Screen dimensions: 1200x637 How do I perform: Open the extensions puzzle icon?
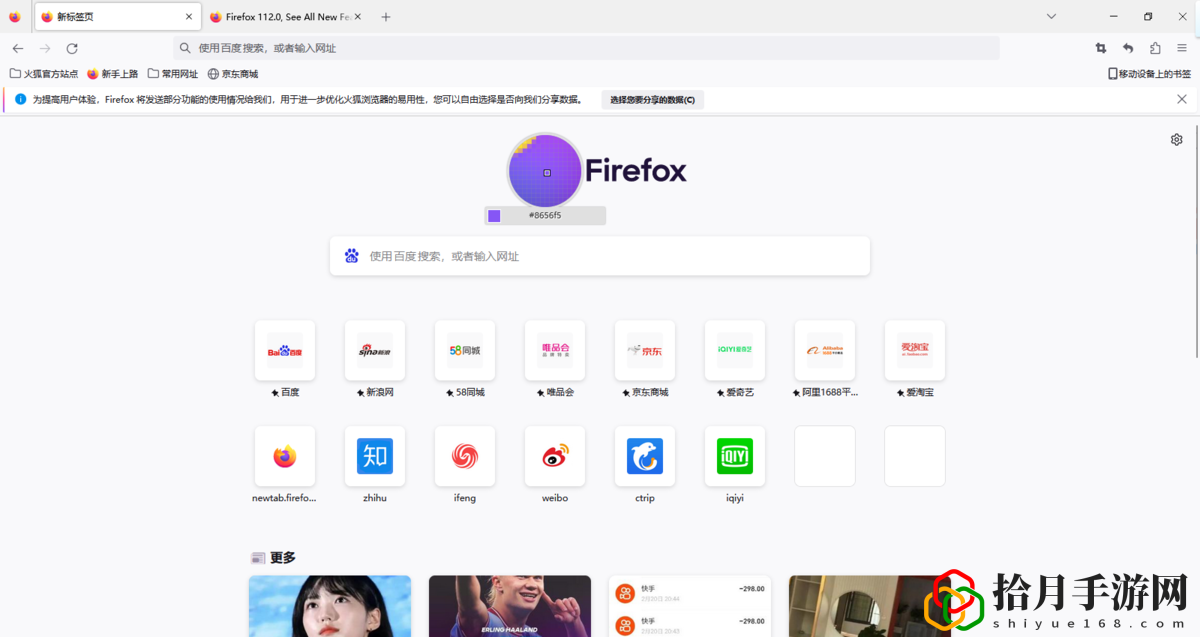(x=1155, y=48)
